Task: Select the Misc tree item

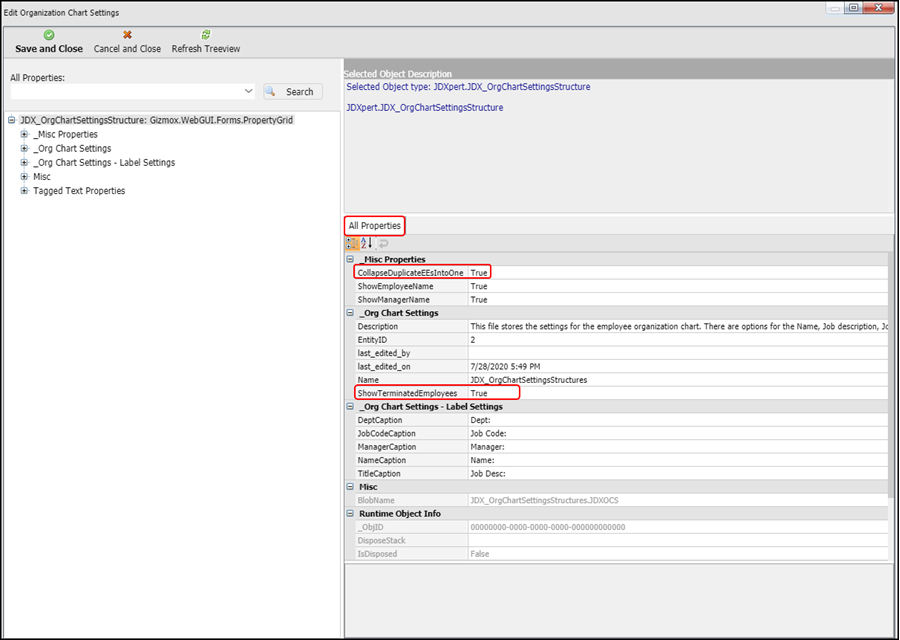Action: [41, 176]
